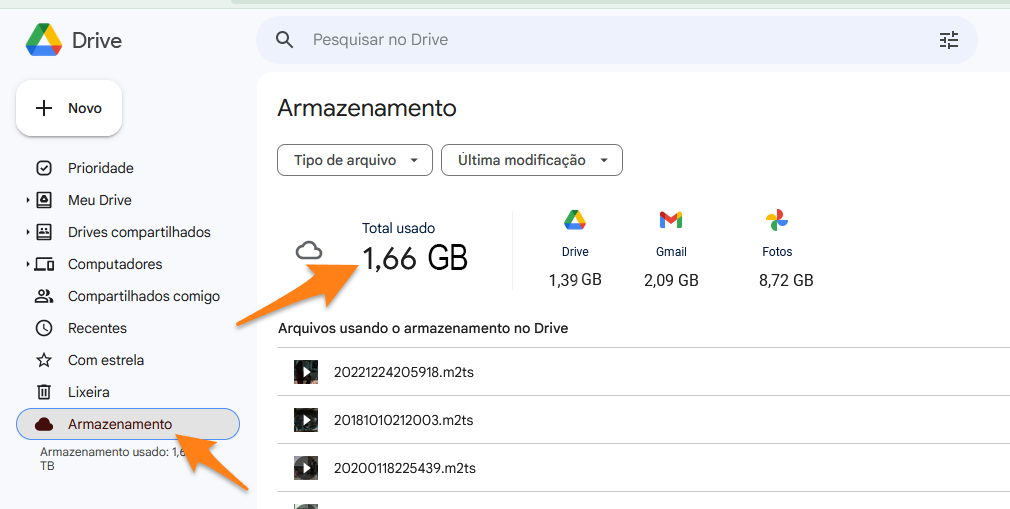Open advanced search filter options icon
The height and width of the screenshot is (509, 1010).
949,40
